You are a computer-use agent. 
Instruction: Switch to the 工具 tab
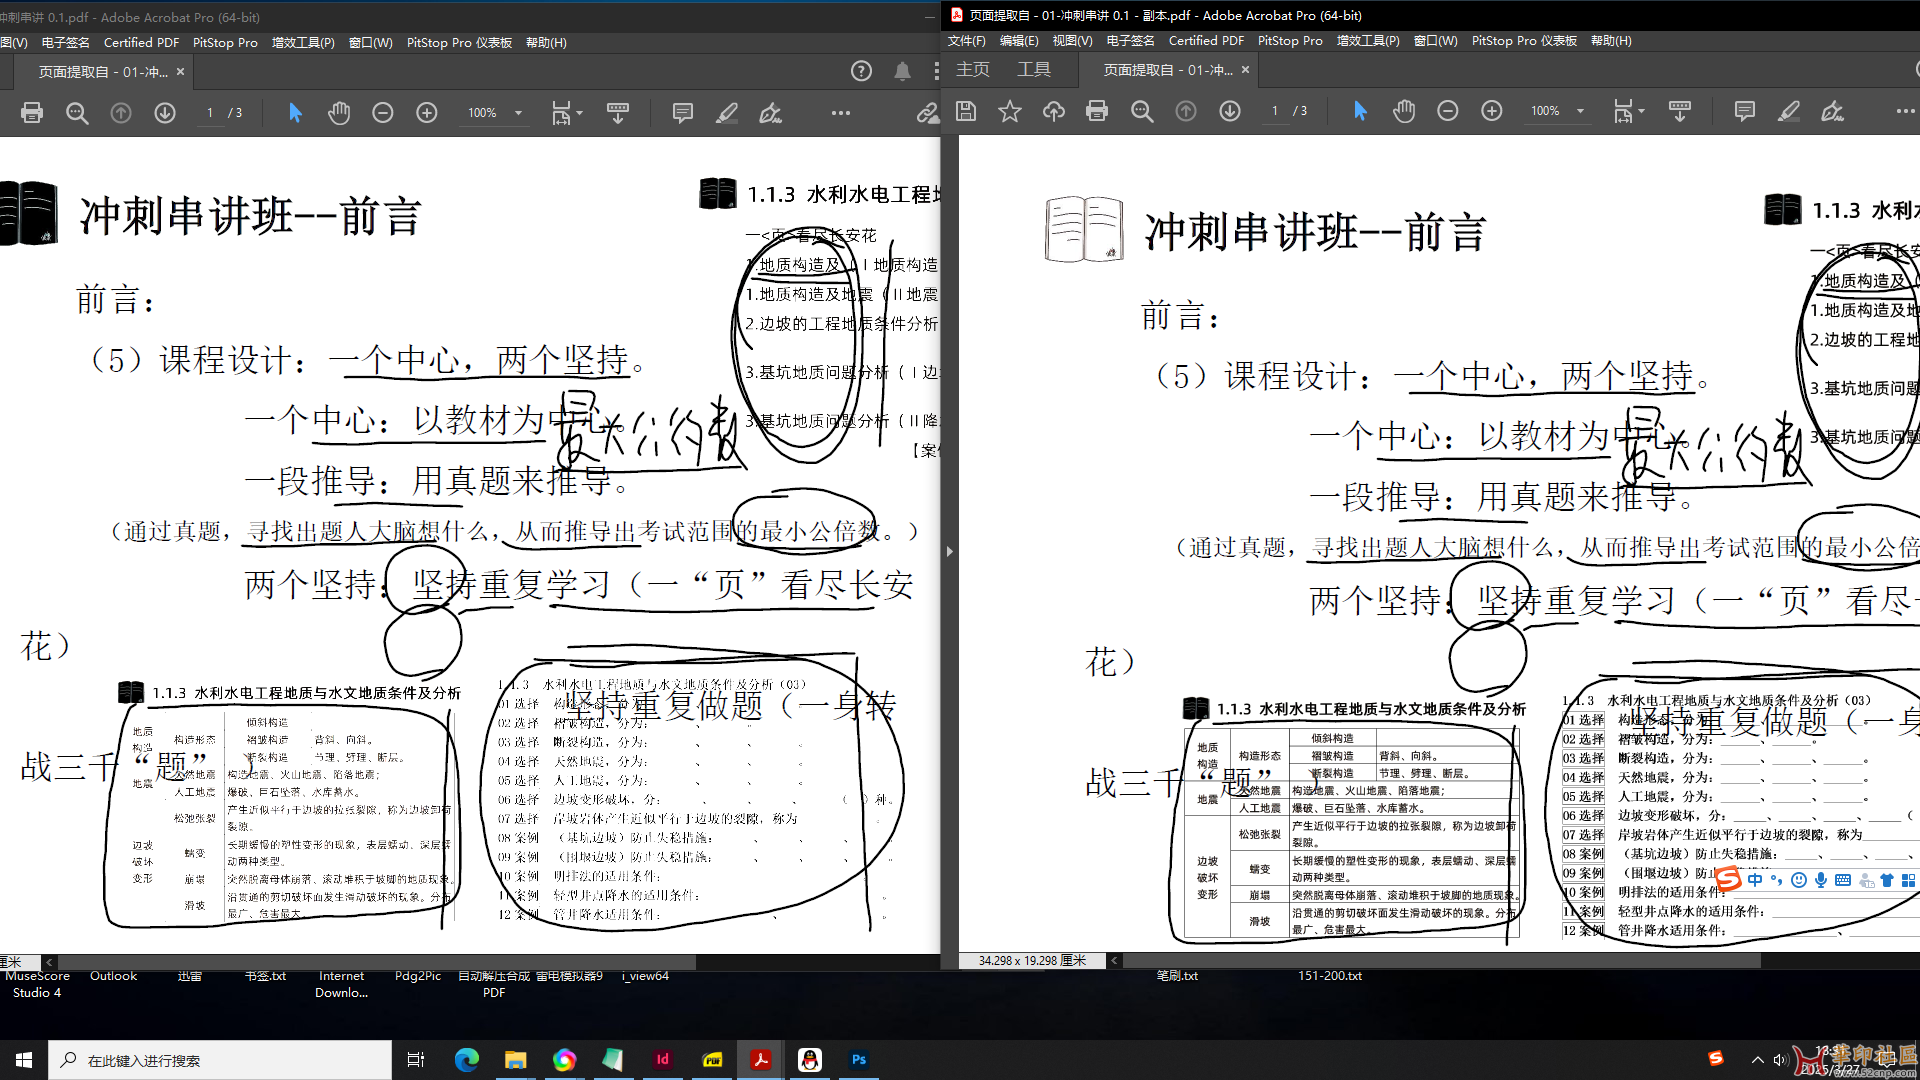coord(1034,69)
